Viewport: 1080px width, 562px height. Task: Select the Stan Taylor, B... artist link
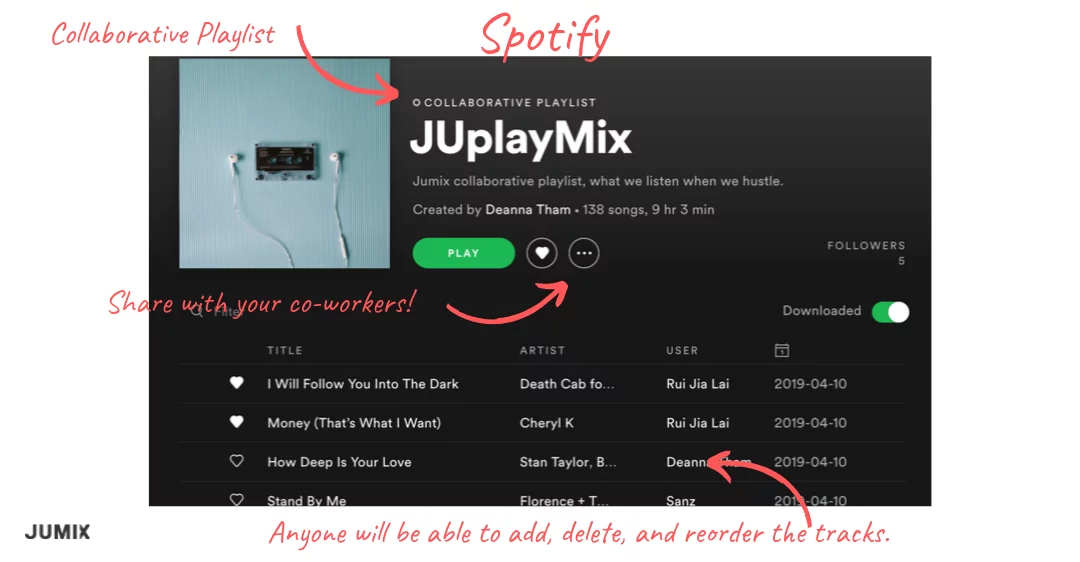tap(568, 462)
